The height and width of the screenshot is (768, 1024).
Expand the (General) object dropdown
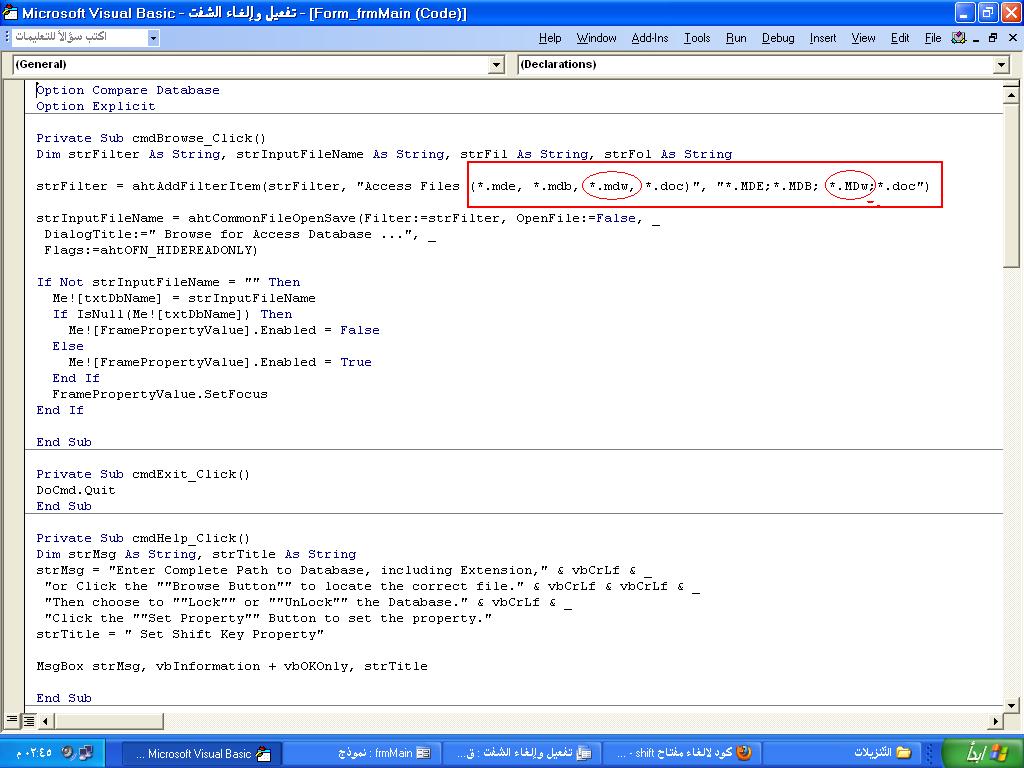[x=497, y=64]
